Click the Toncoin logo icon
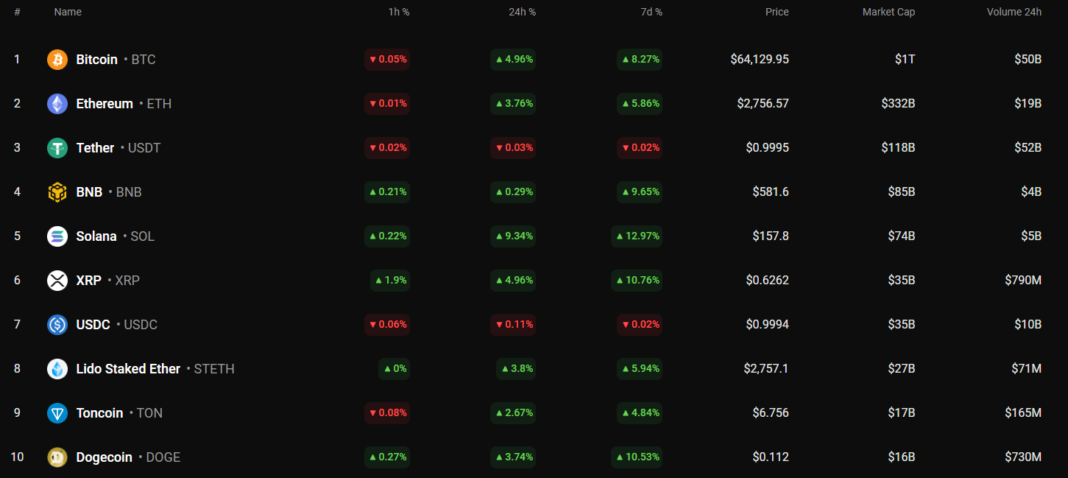The height and width of the screenshot is (478, 1068). pyautogui.click(x=57, y=413)
